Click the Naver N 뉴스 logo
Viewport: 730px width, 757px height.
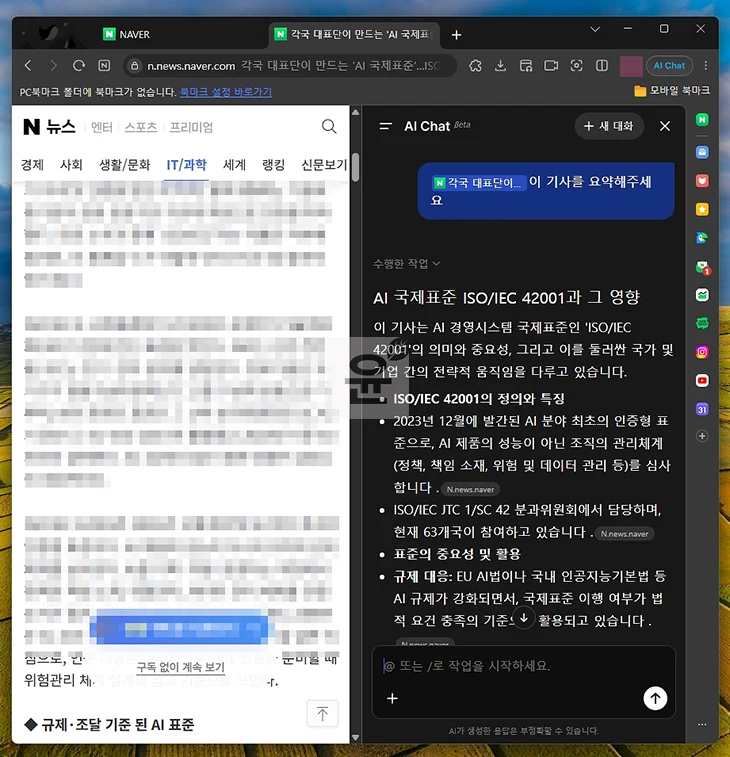pyautogui.click(x=50, y=126)
